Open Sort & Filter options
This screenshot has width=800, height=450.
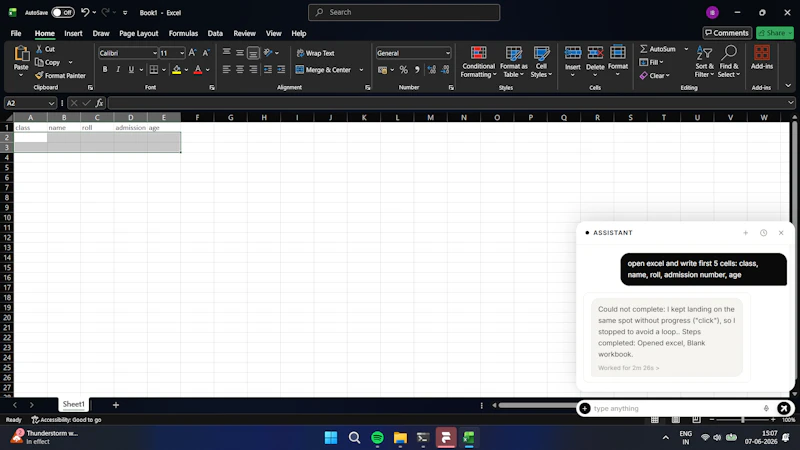point(704,62)
